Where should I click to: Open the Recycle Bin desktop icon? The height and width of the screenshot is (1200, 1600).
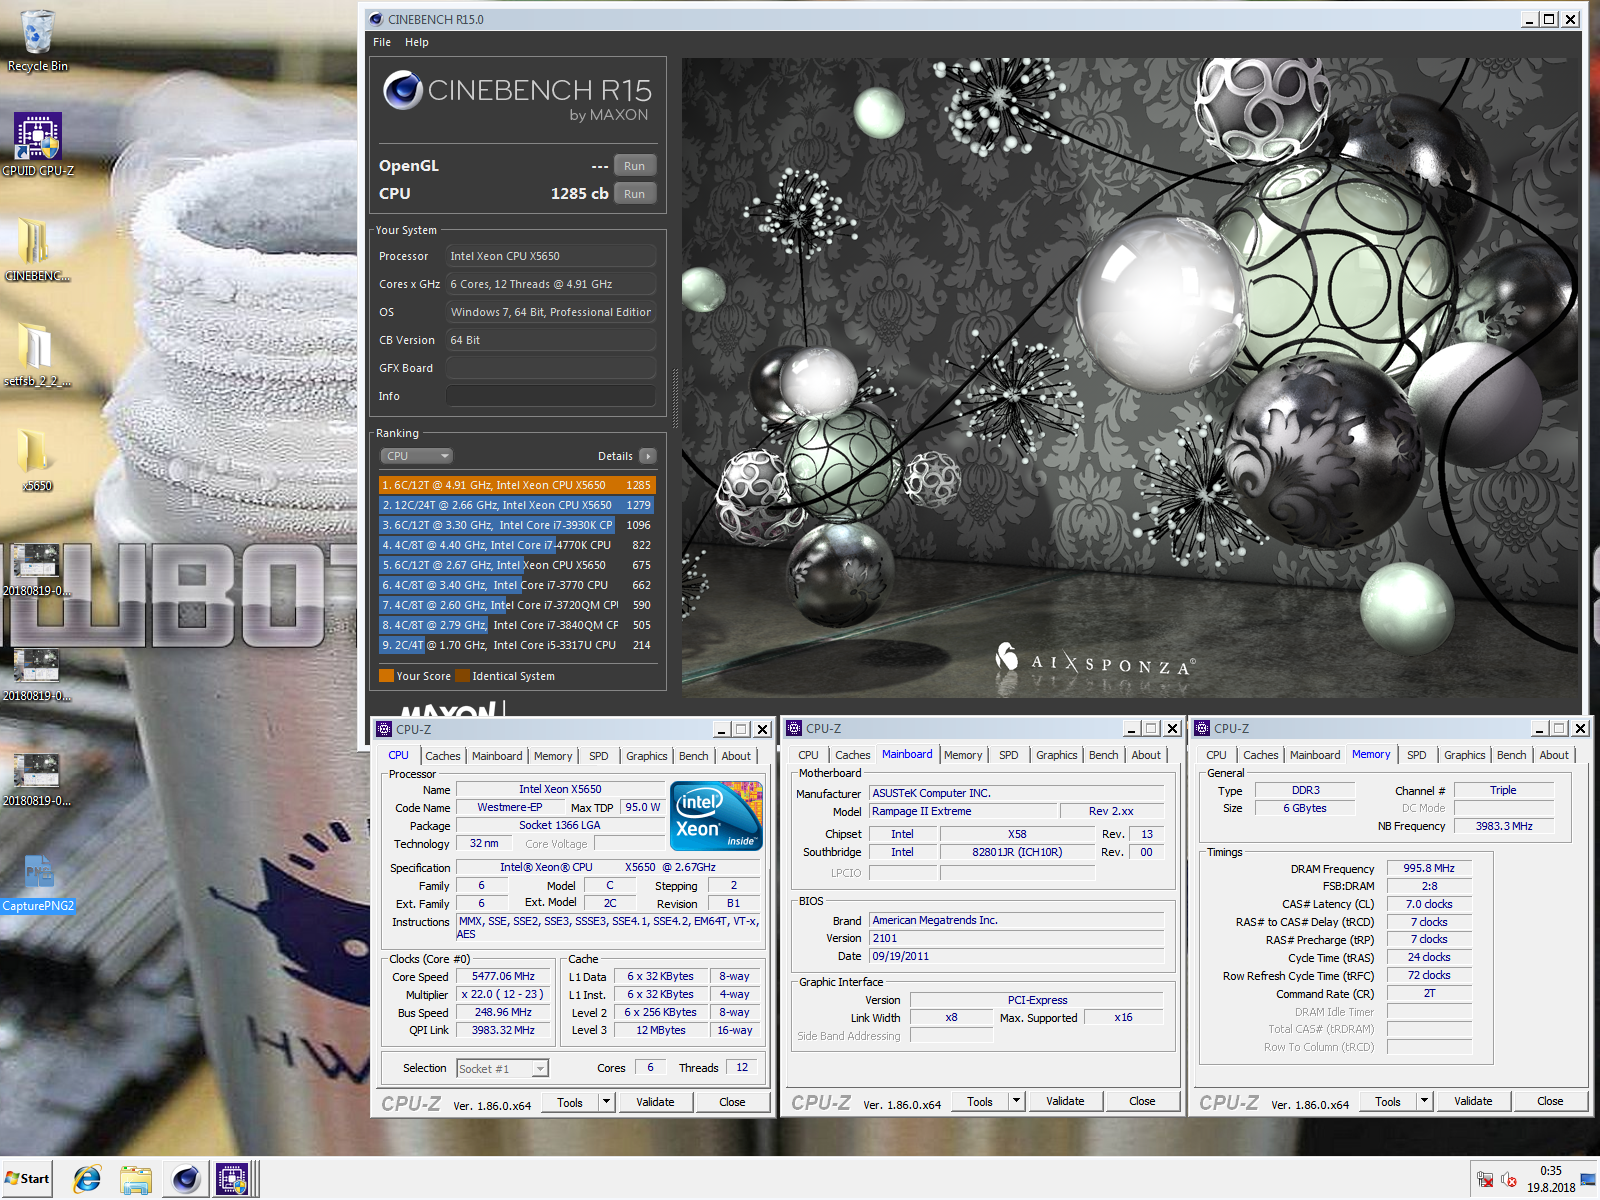pos(38,40)
